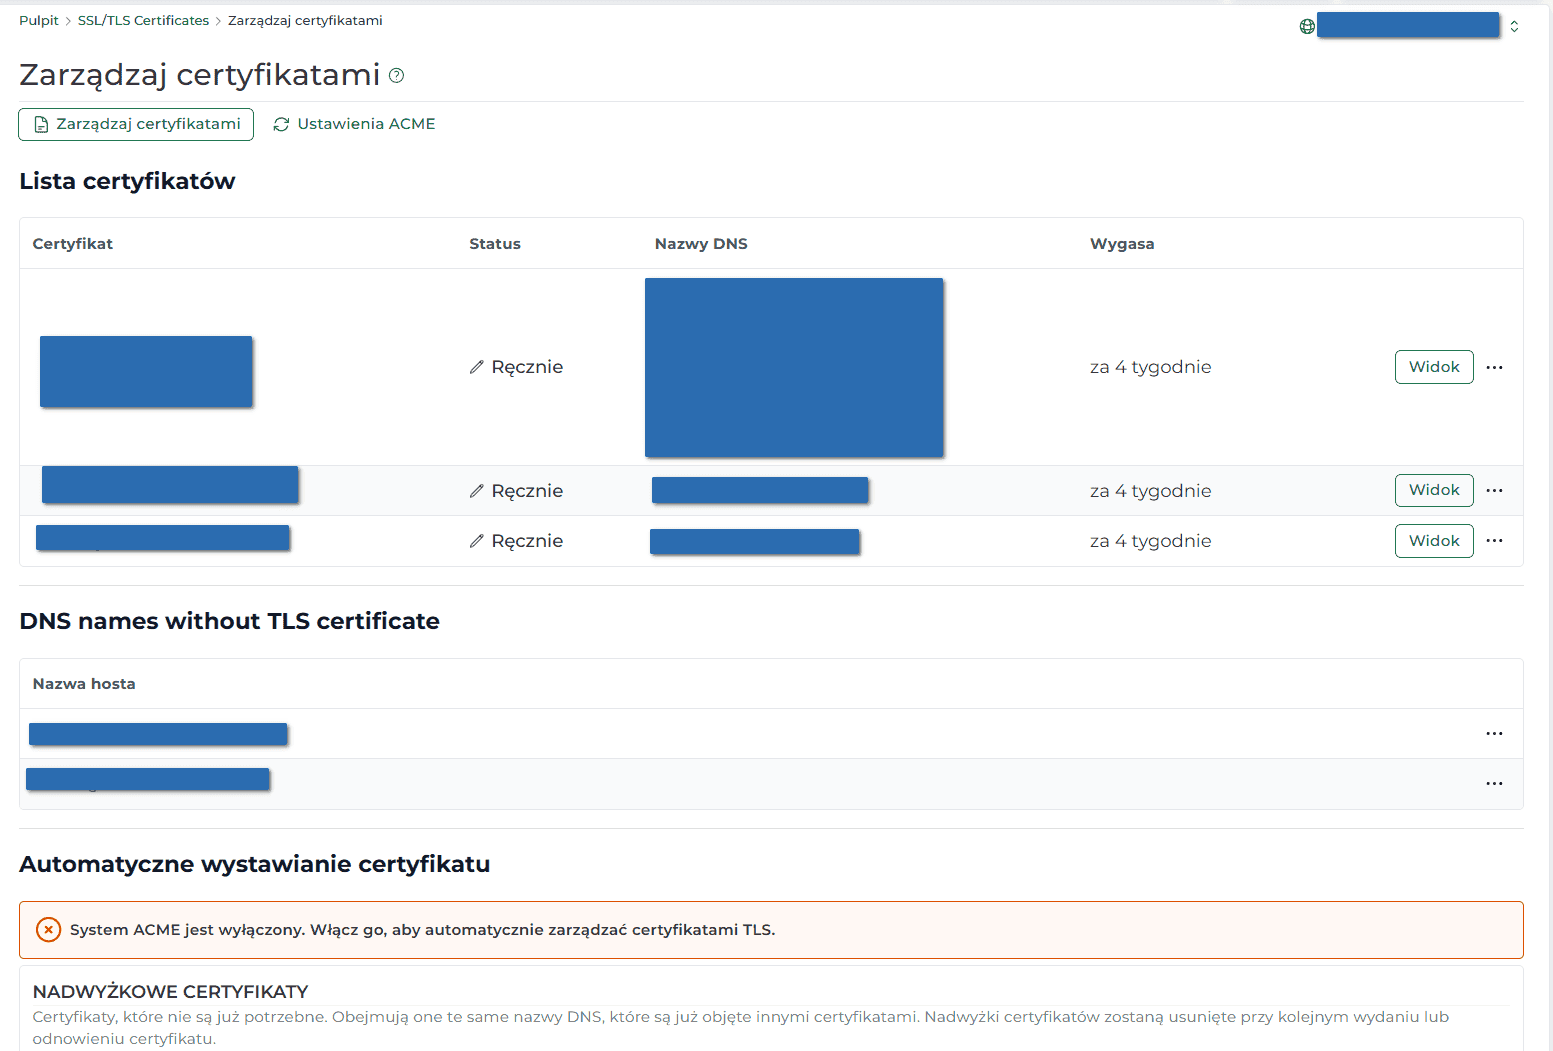
Task: Click Widok for the second listed certificate
Action: coord(1434,490)
